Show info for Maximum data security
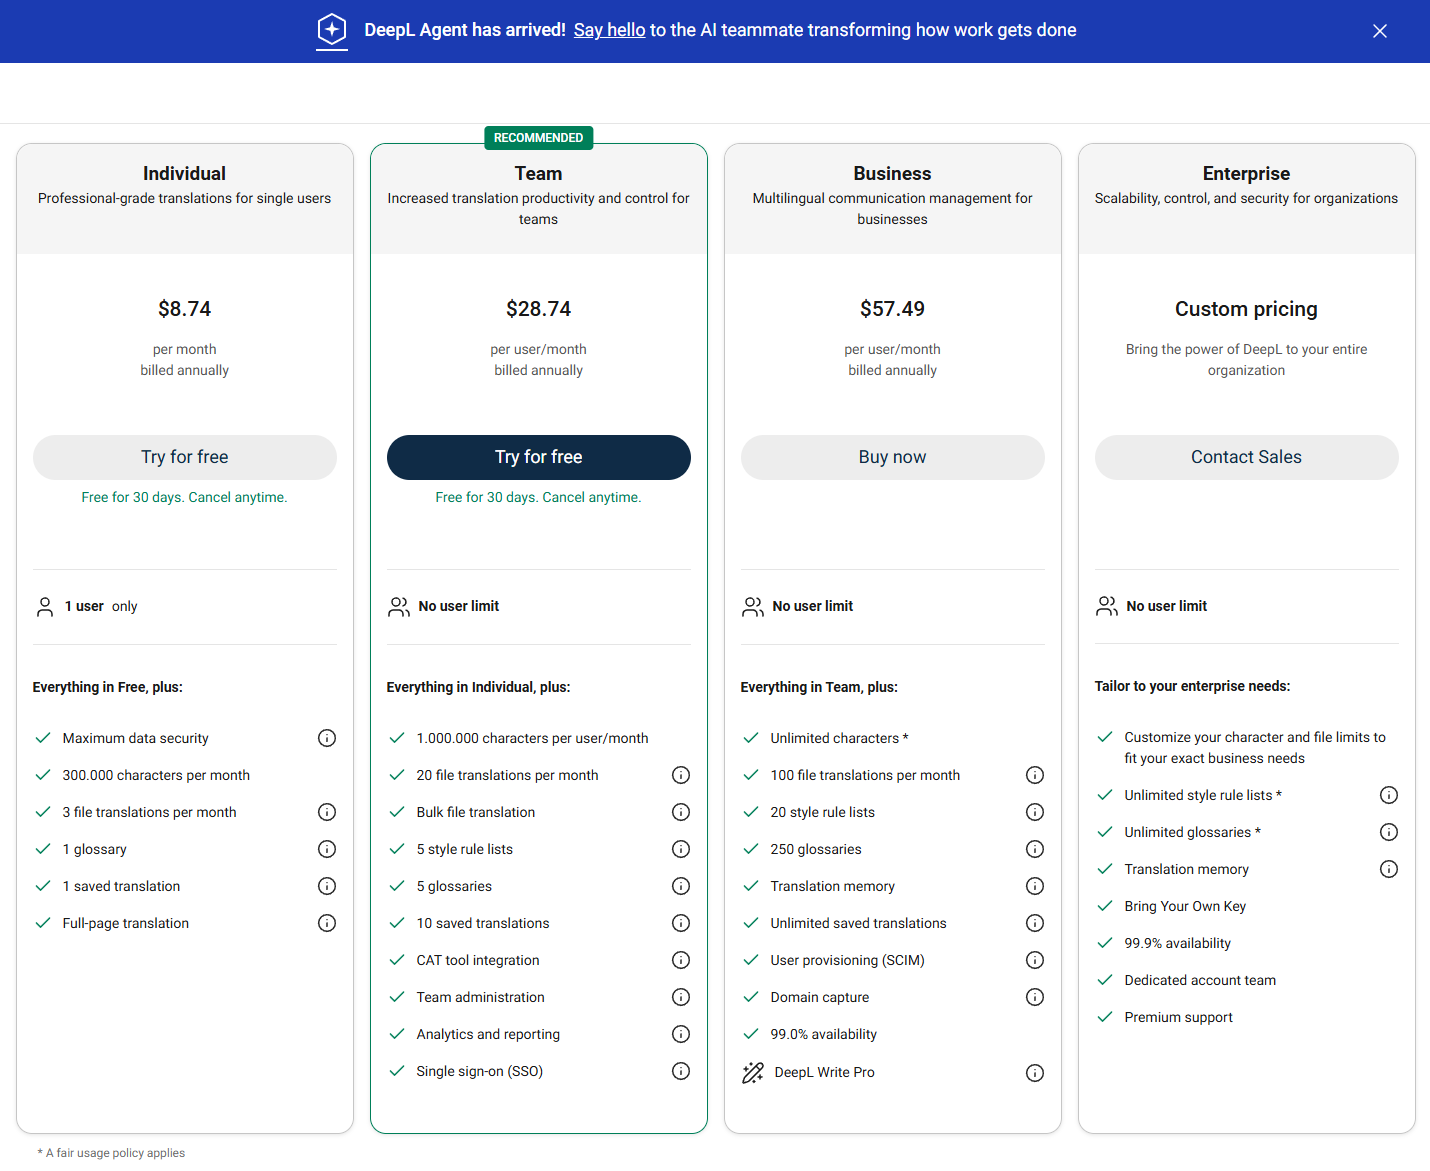1430x1171 pixels. [x=327, y=738]
